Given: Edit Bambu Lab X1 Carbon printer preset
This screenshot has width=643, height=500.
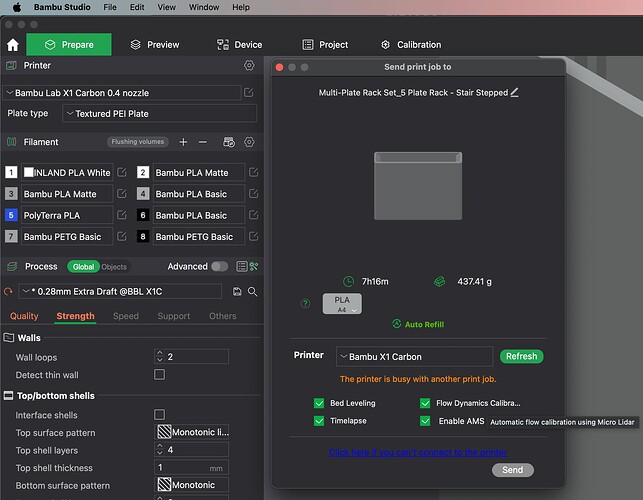Looking at the screenshot, I should (249, 93).
